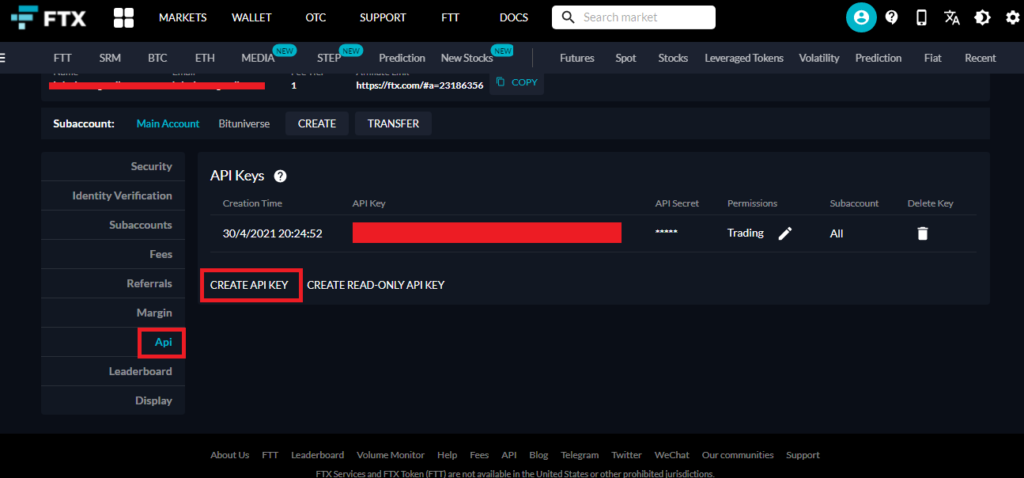Click the creation time 30/4/2021 20:24:52
This screenshot has width=1024, height=478.
[272, 233]
